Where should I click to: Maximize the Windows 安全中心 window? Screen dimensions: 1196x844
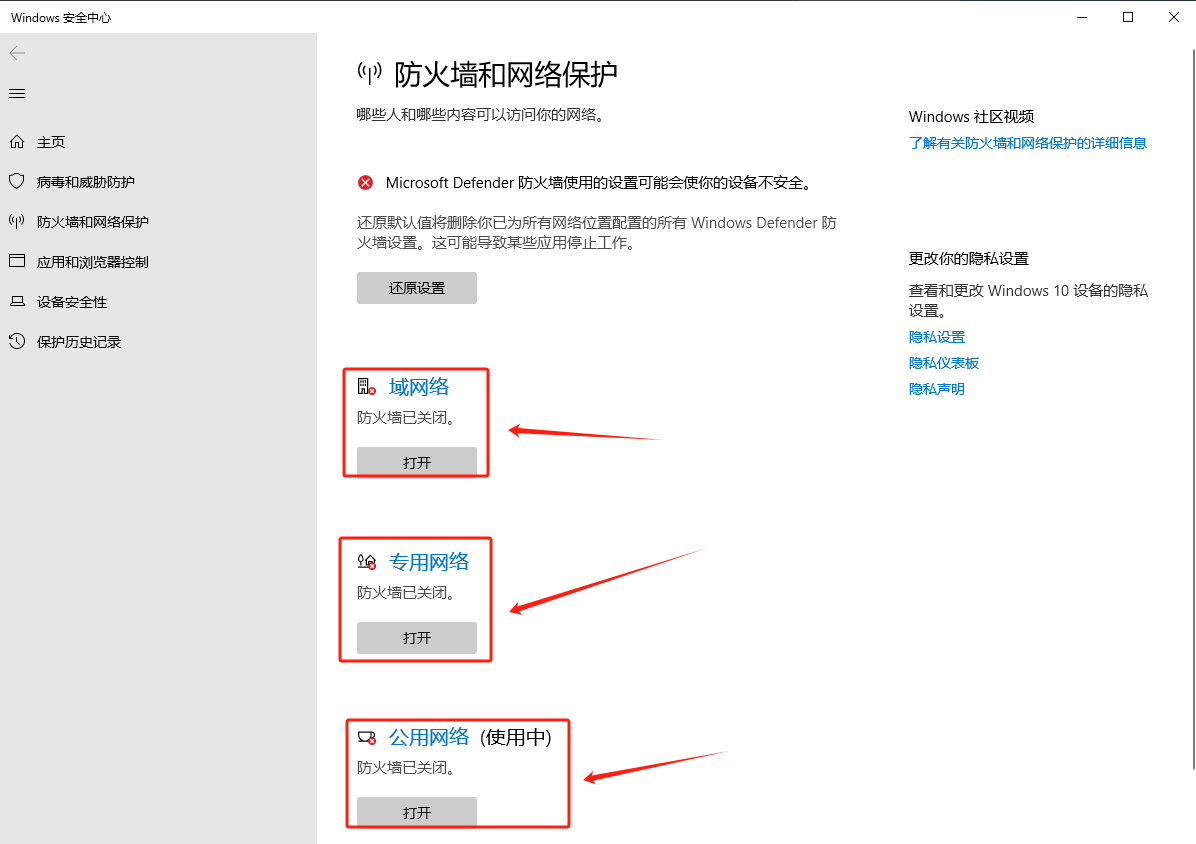[x=1127, y=17]
